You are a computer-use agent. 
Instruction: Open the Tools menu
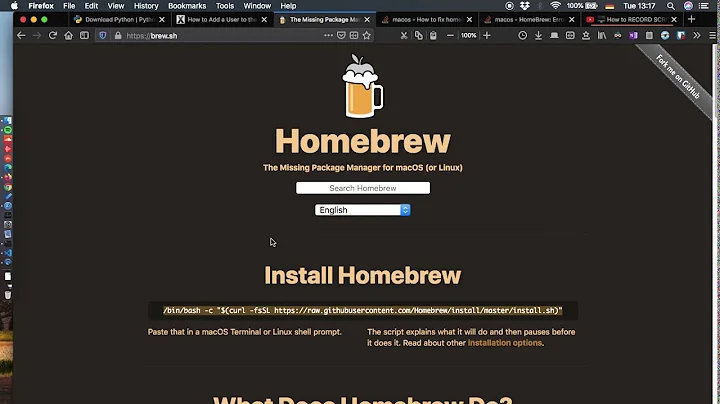pos(225,6)
